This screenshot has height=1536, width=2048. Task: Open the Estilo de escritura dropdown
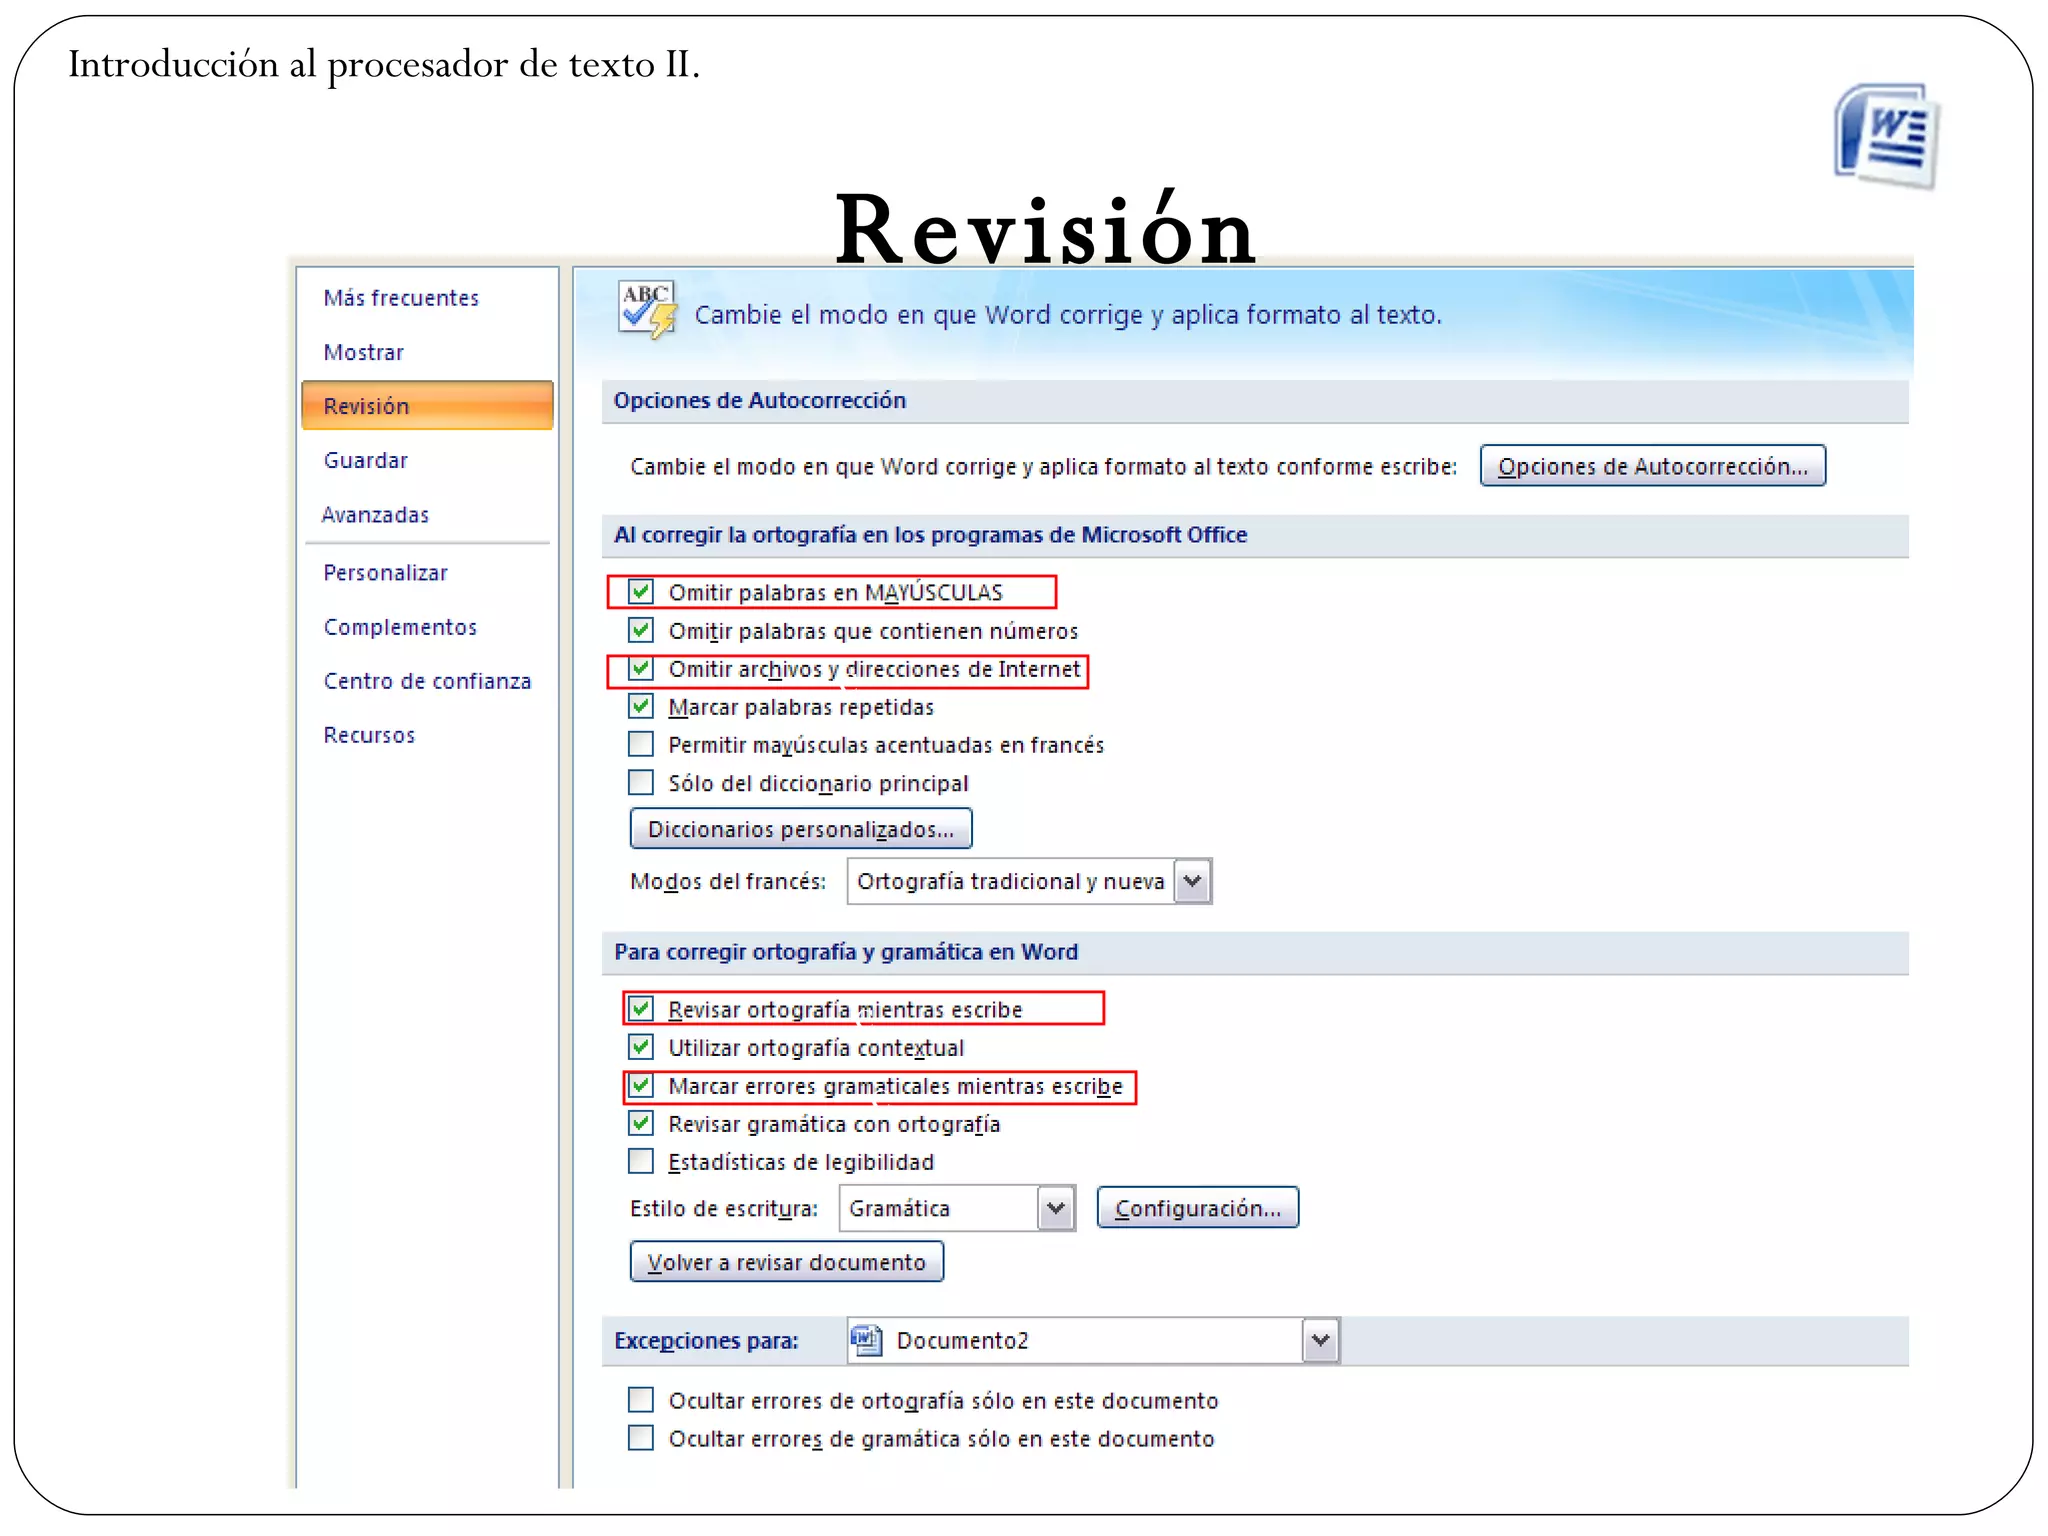click(x=1055, y=1208)
